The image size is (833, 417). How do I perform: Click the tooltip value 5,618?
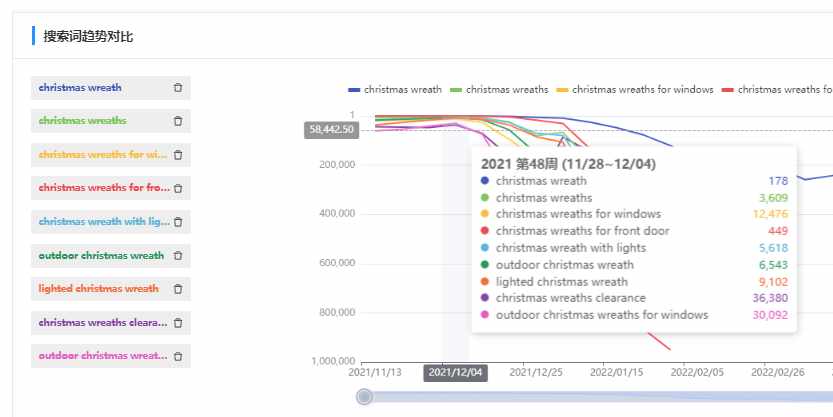click(x=774, y=248)
